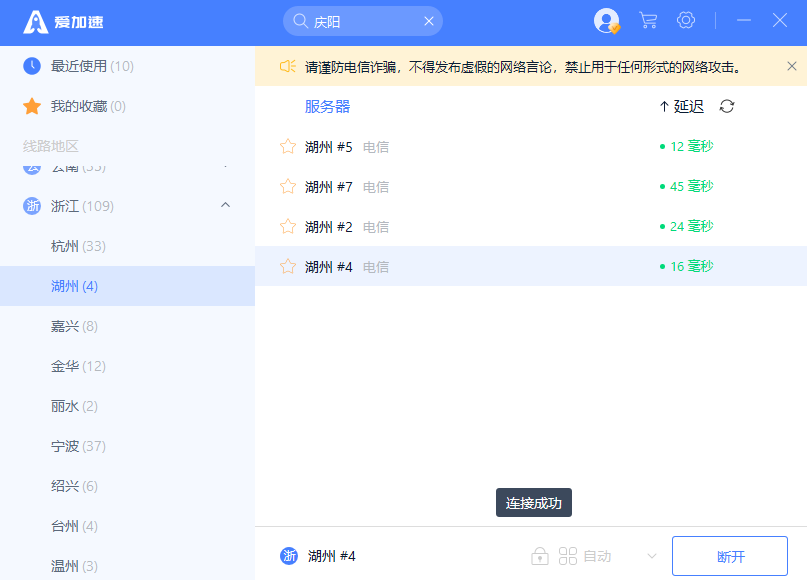Click the lock icon in the bottom bar
This screenshot has height=580, width=807.
pos(539,556)
